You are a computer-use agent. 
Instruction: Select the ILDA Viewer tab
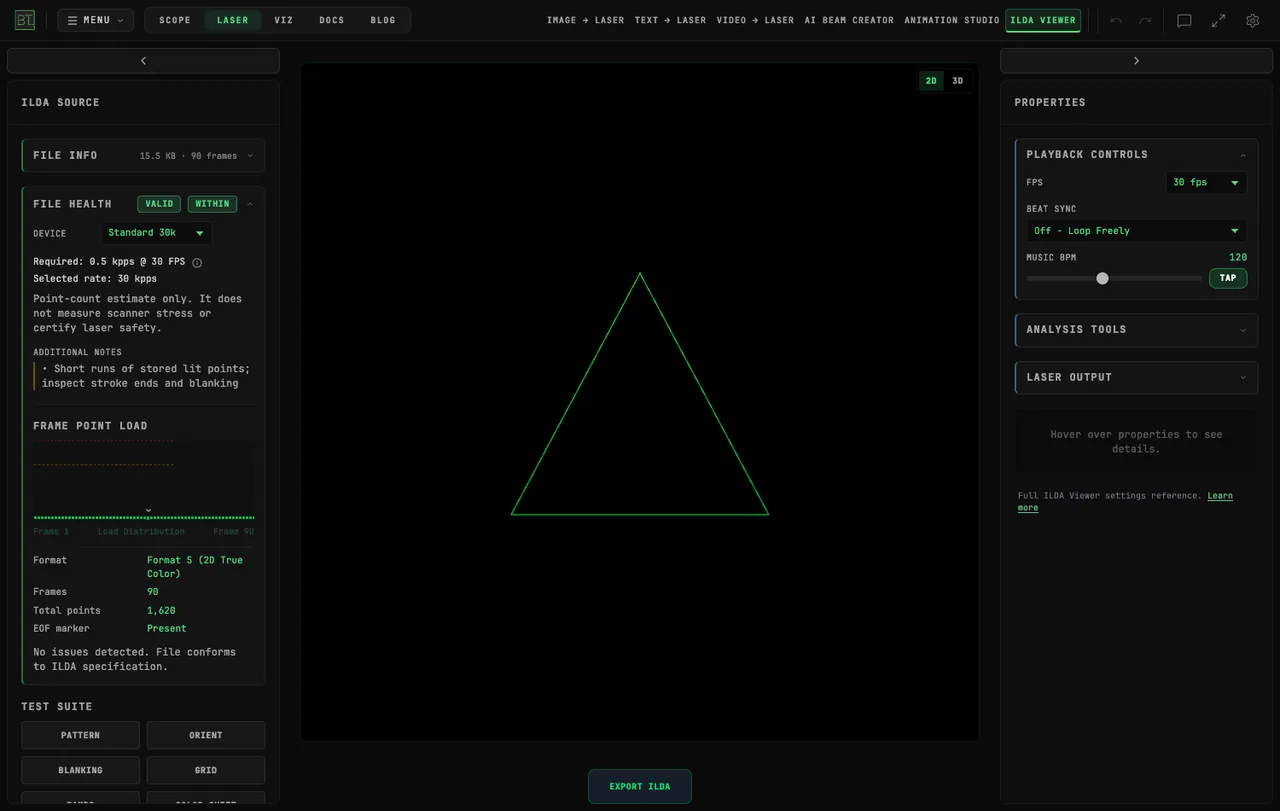click(1043, 20)
